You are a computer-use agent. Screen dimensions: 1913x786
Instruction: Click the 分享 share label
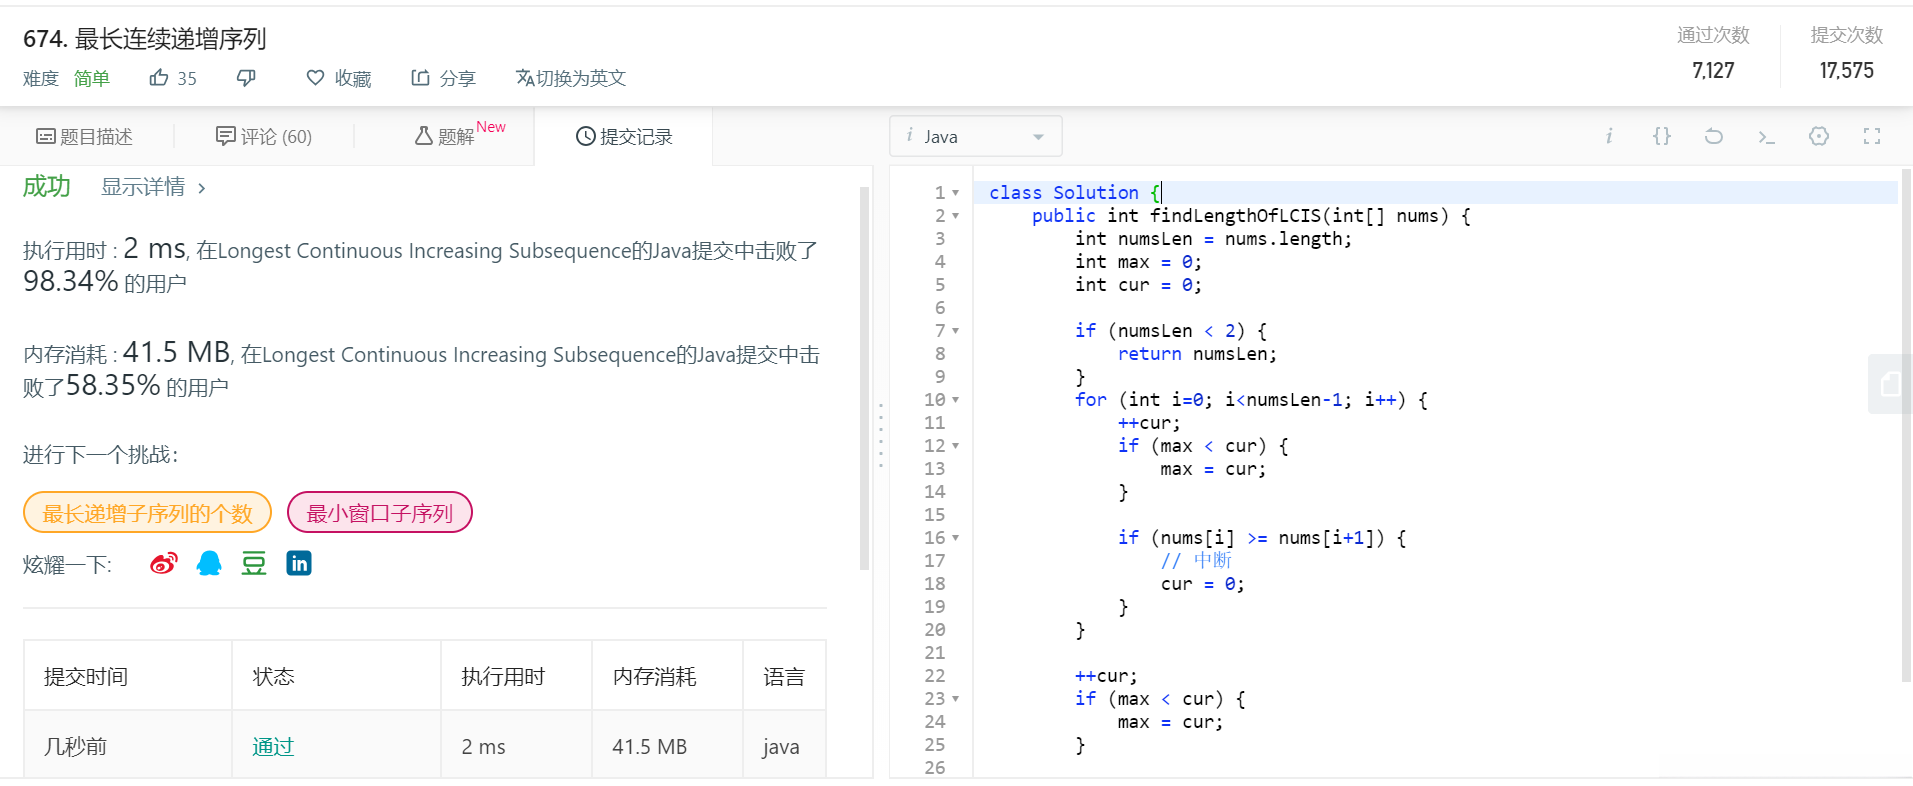pyautogui.click(x=457, y=78)
